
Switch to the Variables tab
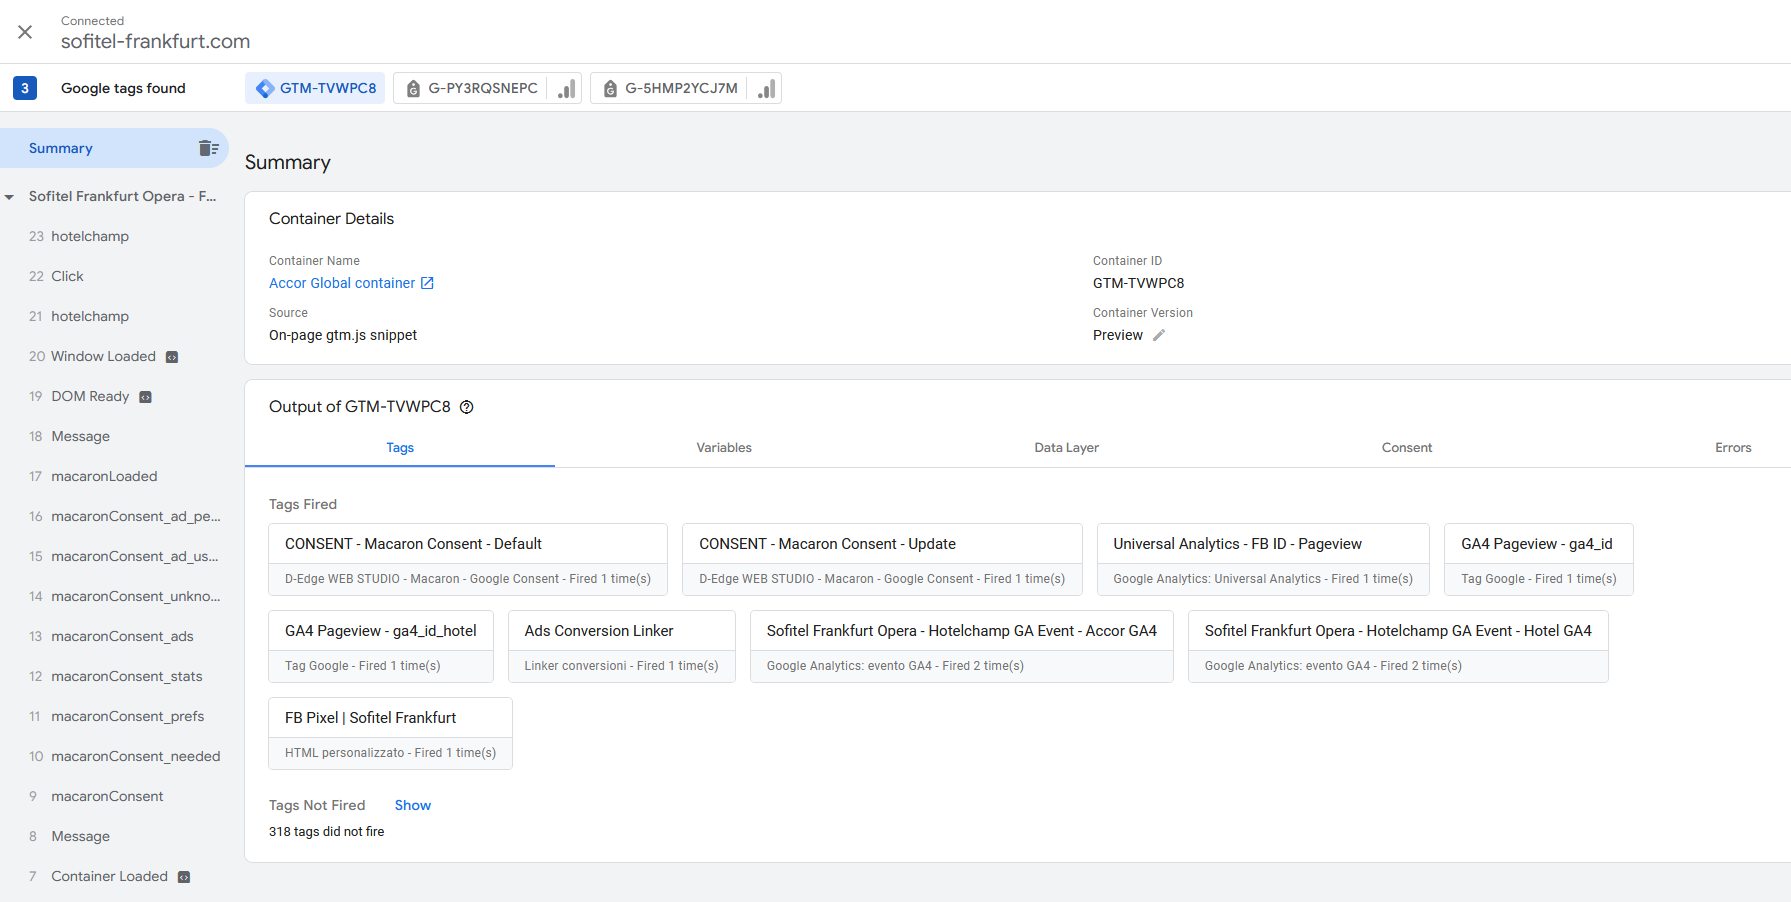click(x=724, y=448)
